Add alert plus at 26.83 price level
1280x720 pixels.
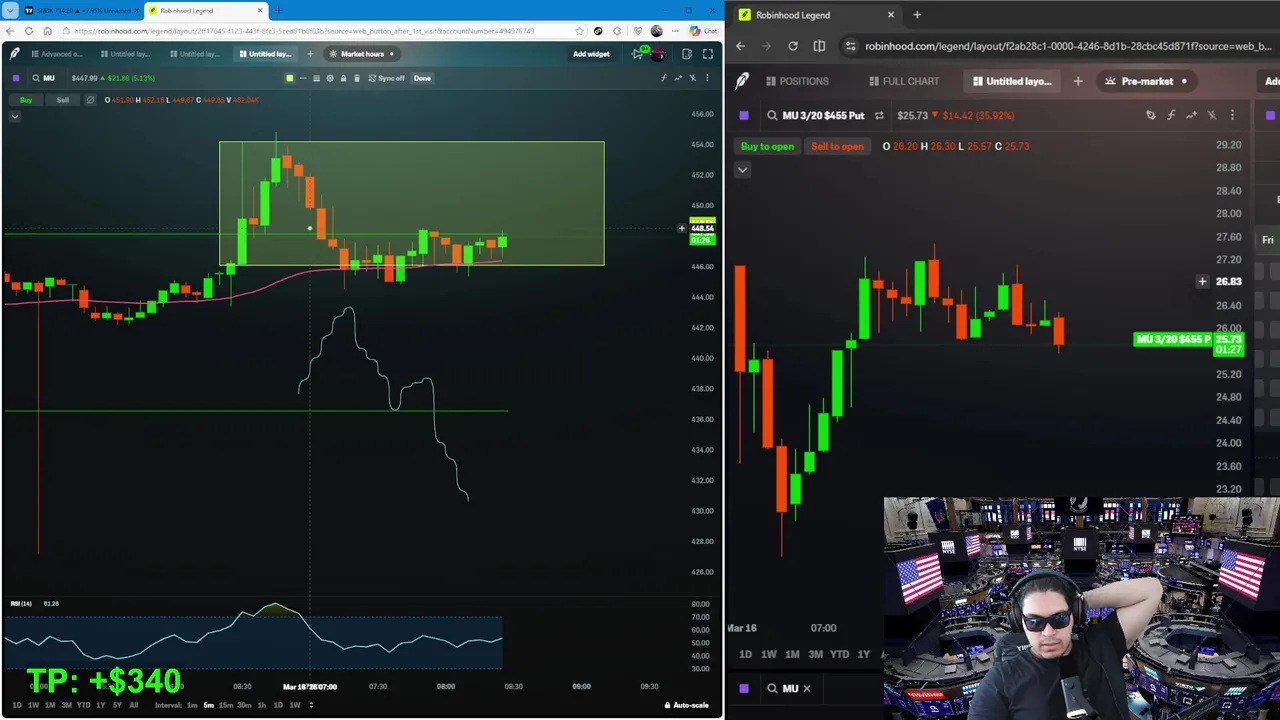[x=1202, y=282]
